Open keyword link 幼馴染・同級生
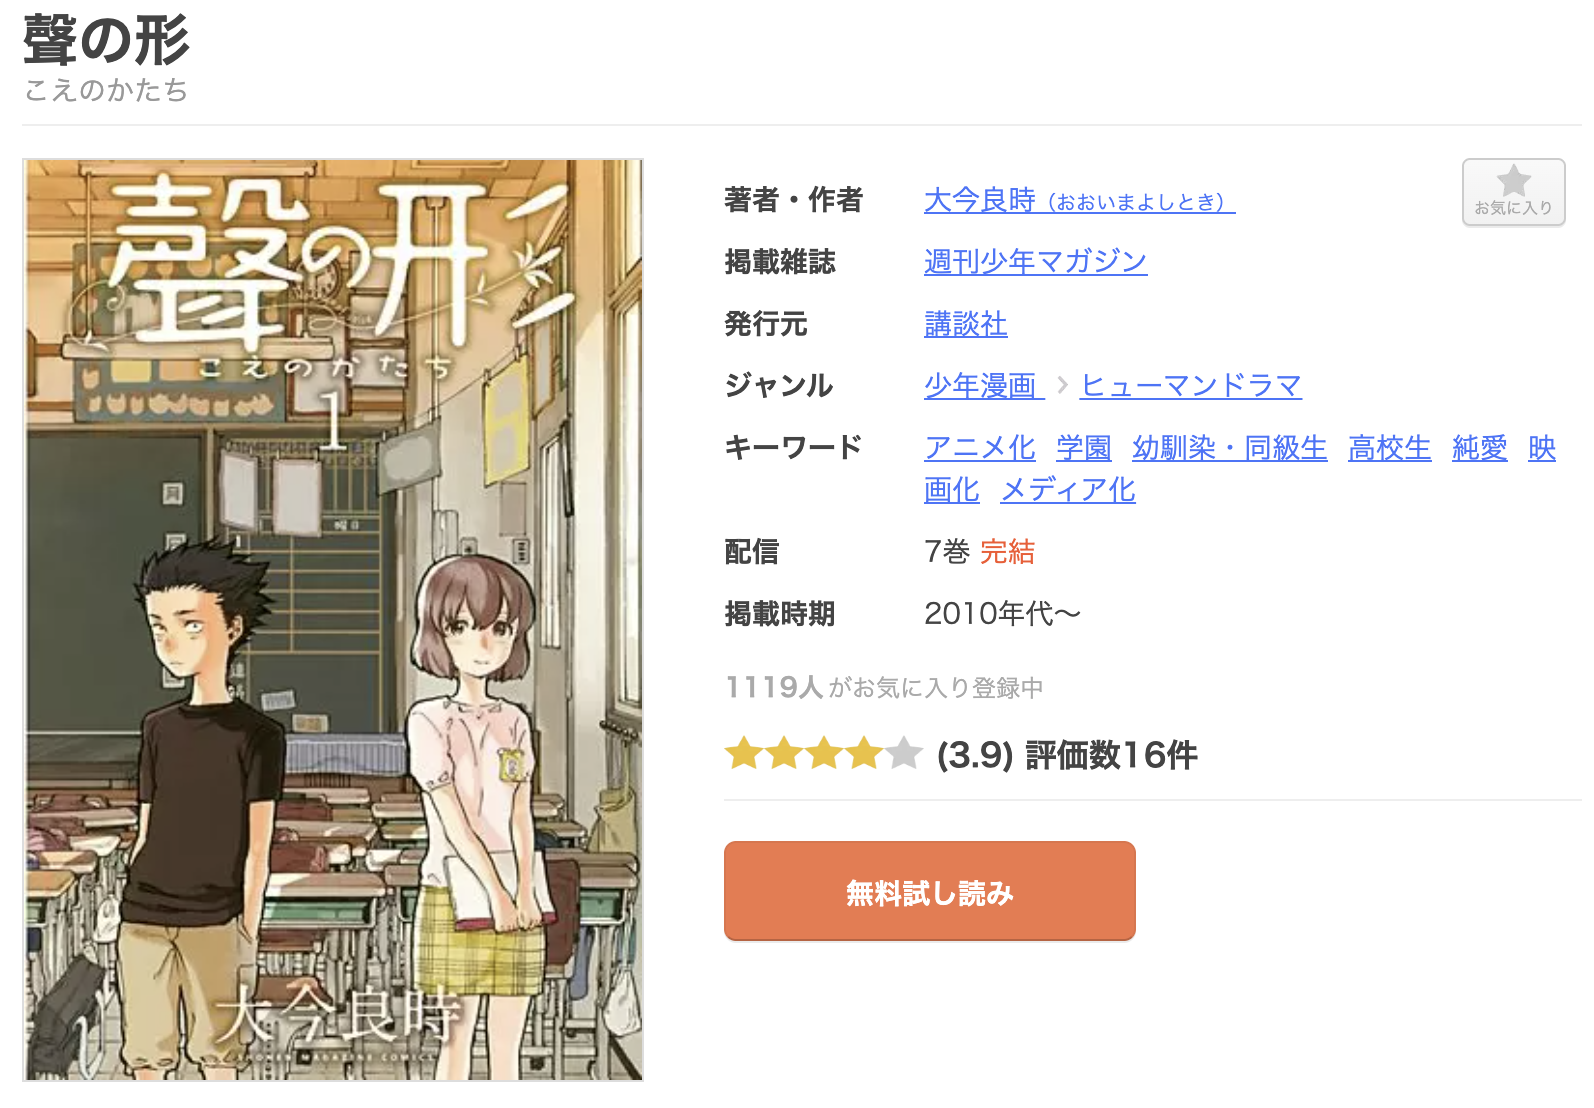This screenshot has height=1108, width=1594. click(1229, 448)
